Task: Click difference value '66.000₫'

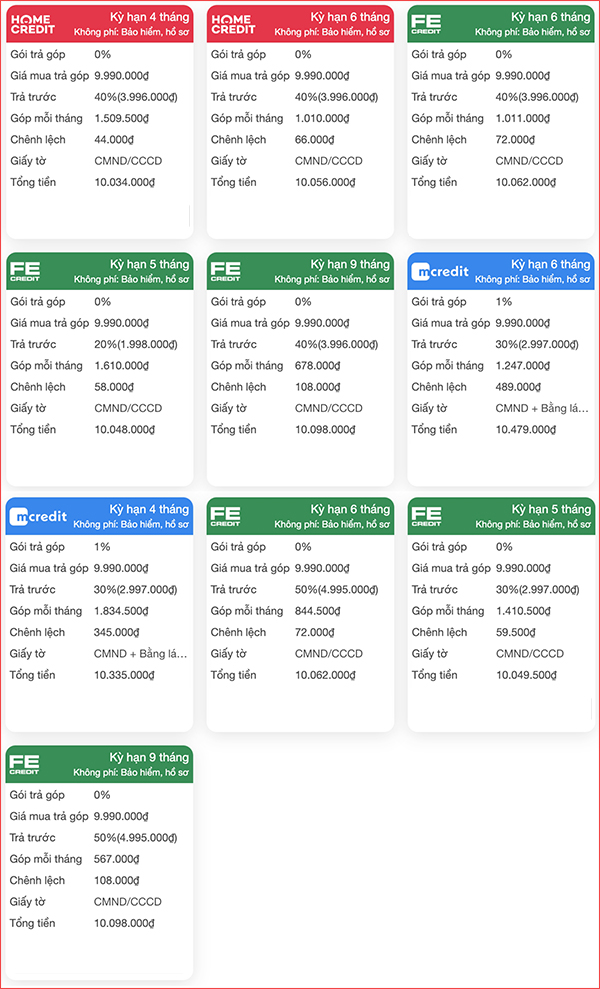Action: [x=315, y=140]
